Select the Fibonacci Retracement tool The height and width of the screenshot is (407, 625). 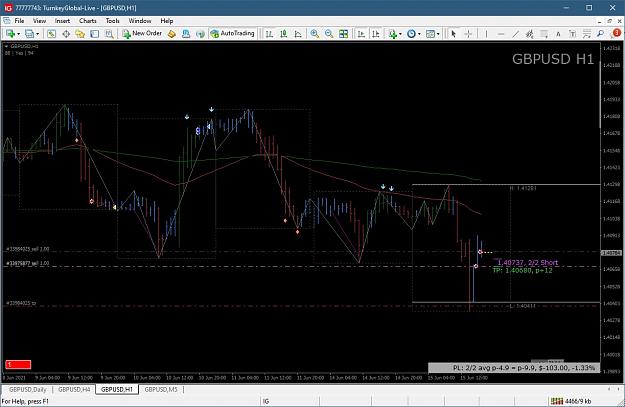pyautogui.click(x=544, y=34)
